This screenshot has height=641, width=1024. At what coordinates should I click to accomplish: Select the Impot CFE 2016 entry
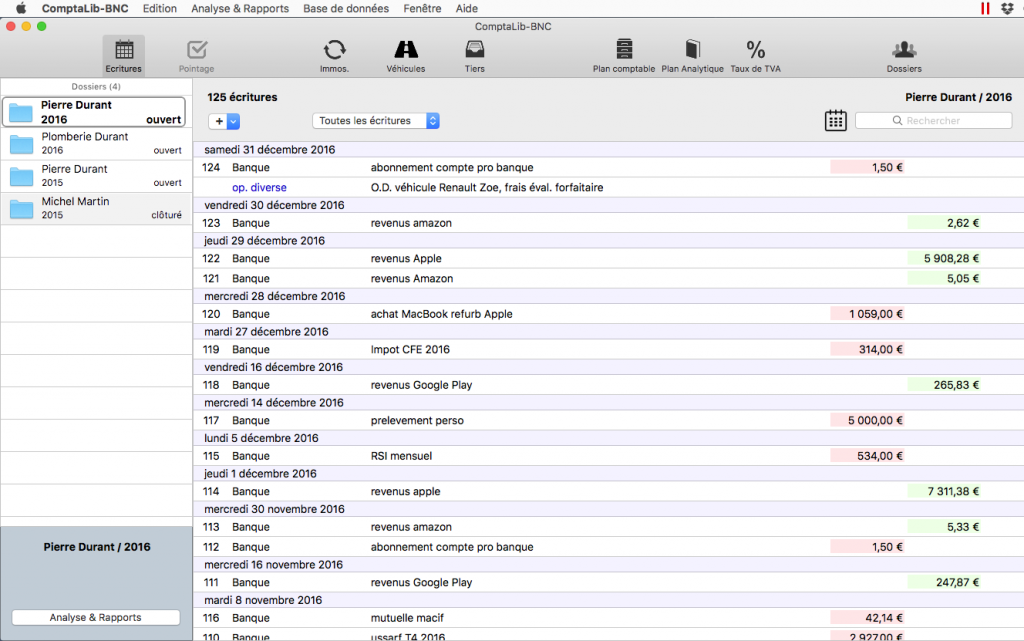(x=609, y=349)
